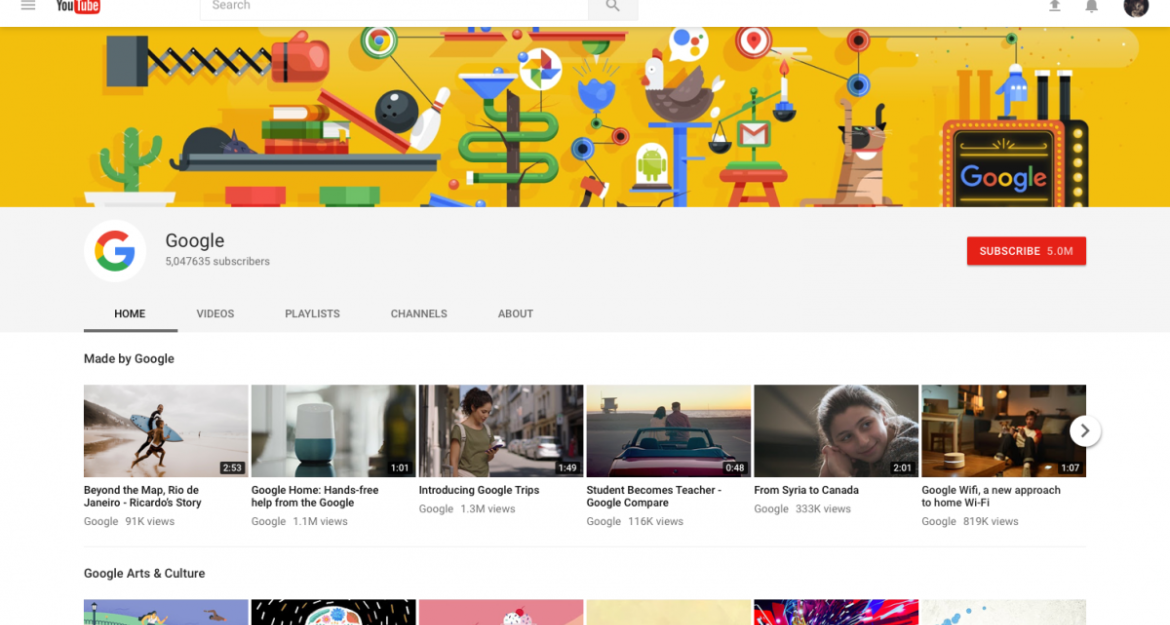Click '116K views' under Student Becomes Teacher
The height and width of the screenshot is (625, 1170).
click(656, 521)
